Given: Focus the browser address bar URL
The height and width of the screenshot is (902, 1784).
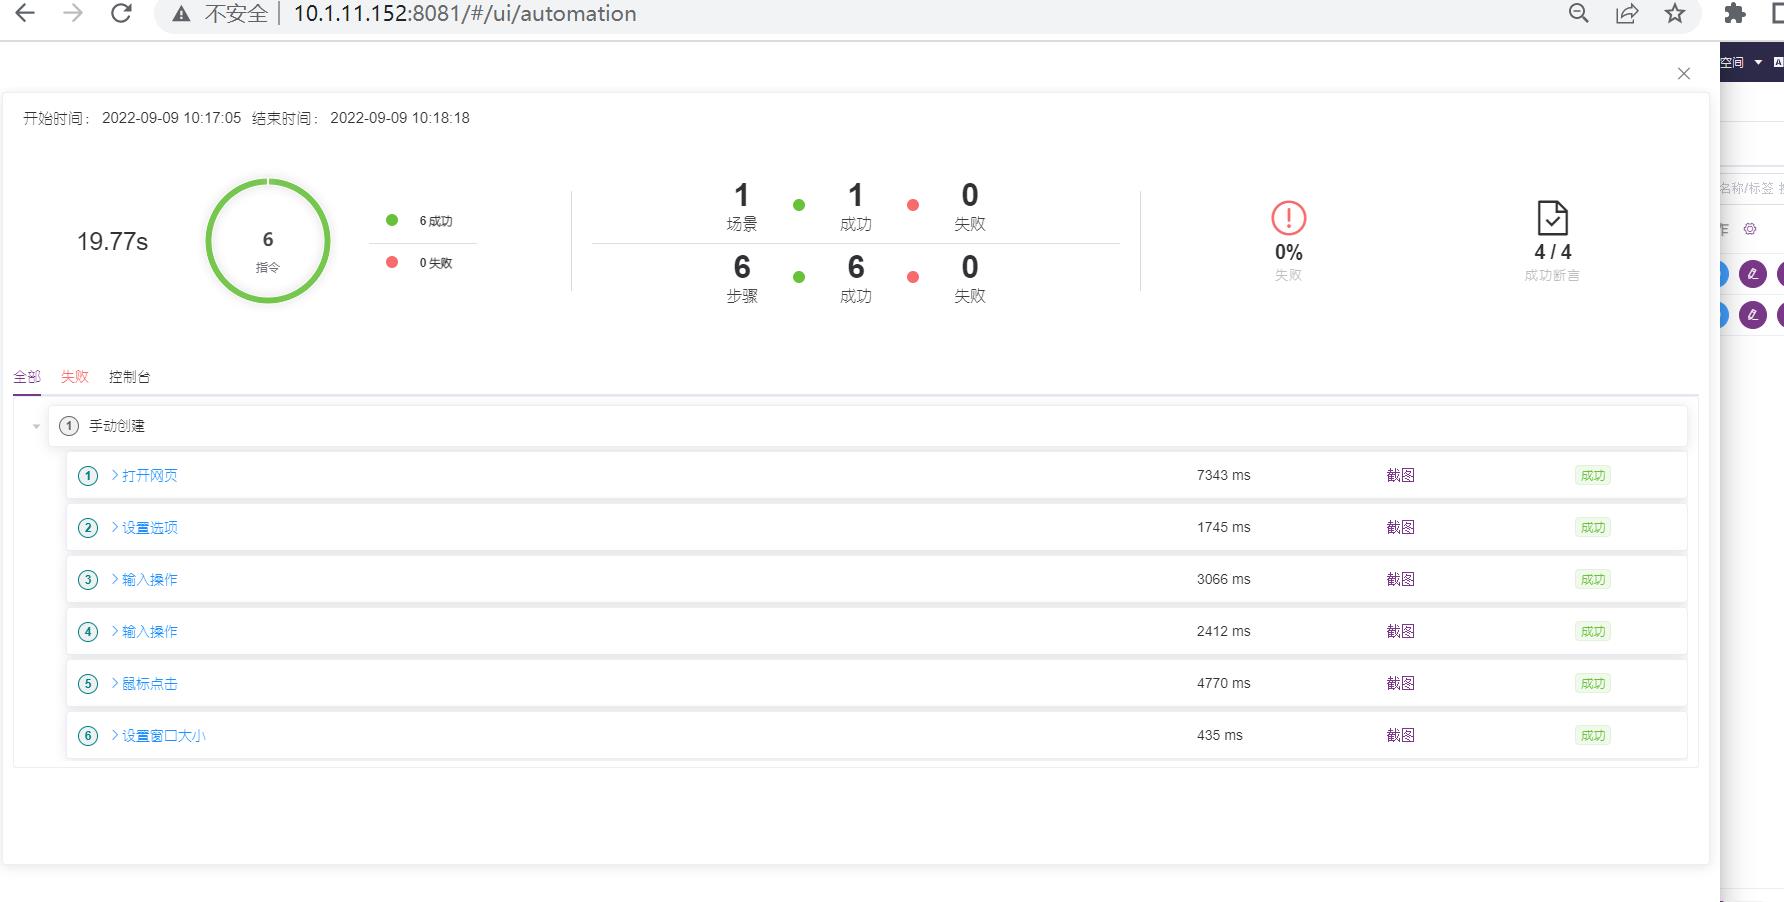Looking at the screenshot, I should (465, 14).
